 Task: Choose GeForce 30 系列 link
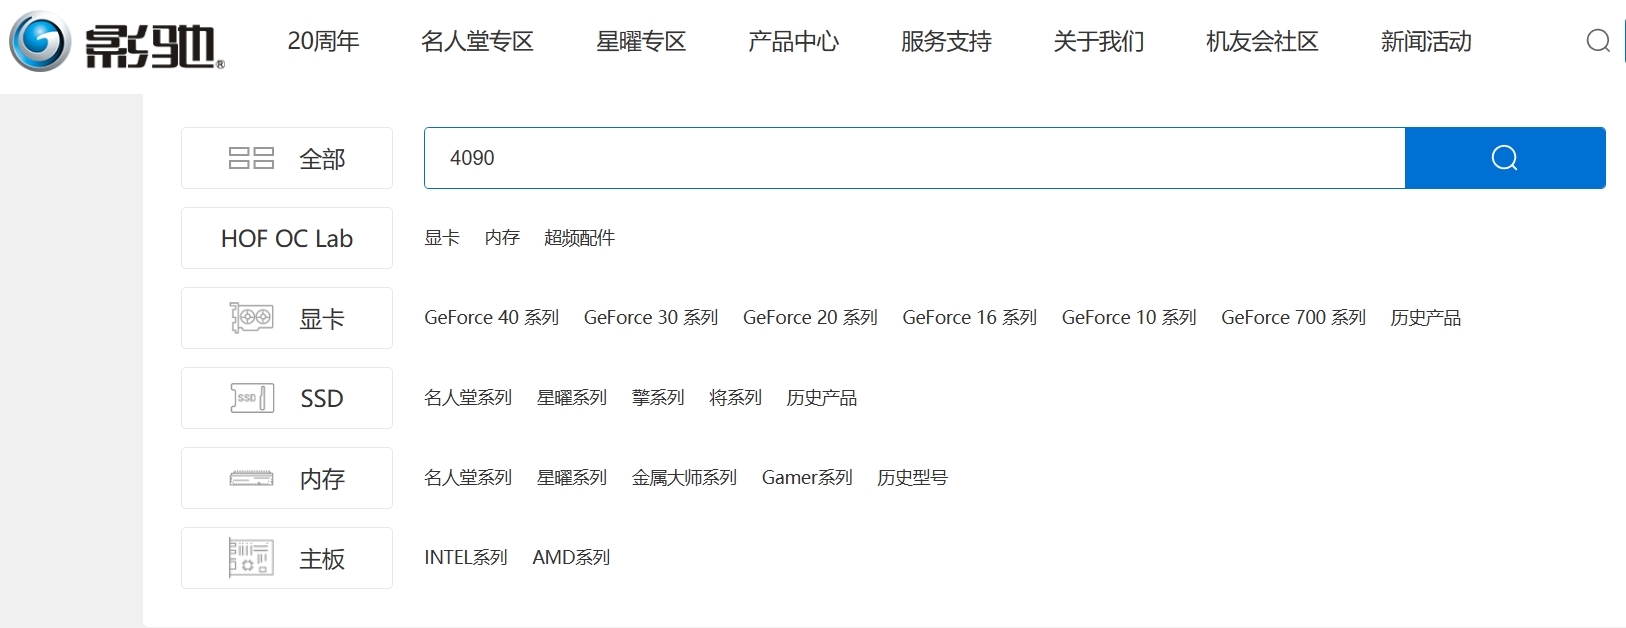(651, 317)
